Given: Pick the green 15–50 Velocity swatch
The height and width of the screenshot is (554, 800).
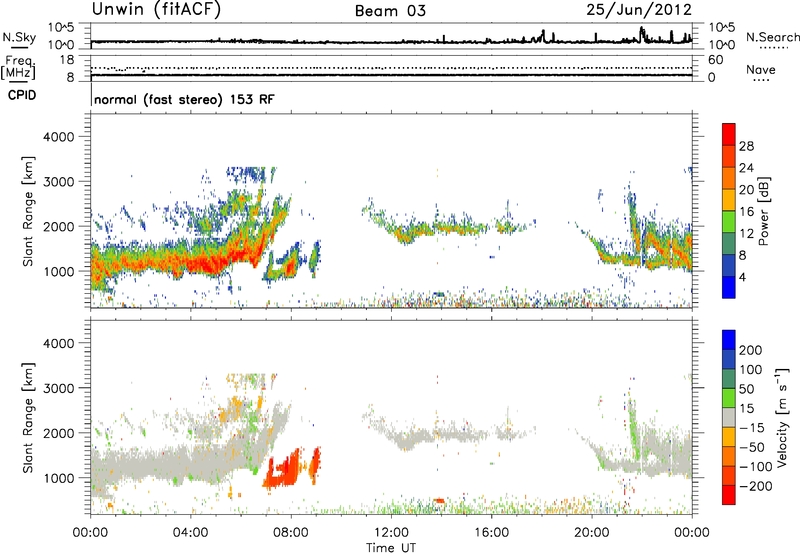Looking at the screenshot, I should [729, 398].
